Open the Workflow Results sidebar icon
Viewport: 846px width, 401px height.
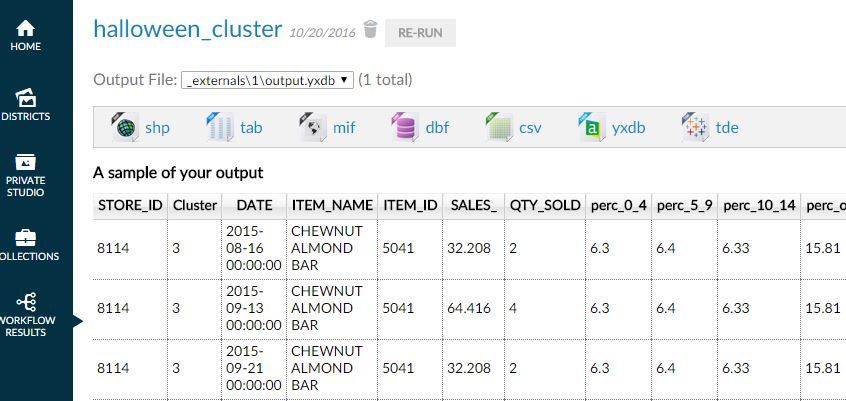[x=26, y=302]
